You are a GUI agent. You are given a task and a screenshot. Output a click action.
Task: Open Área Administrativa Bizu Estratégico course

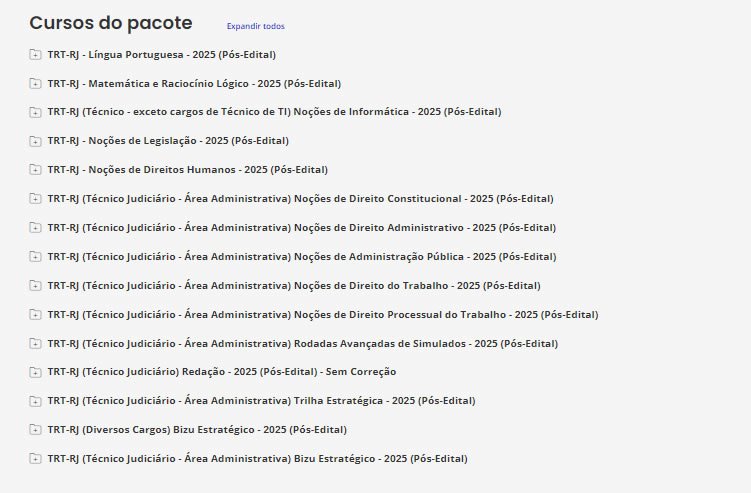pos(257,459)
